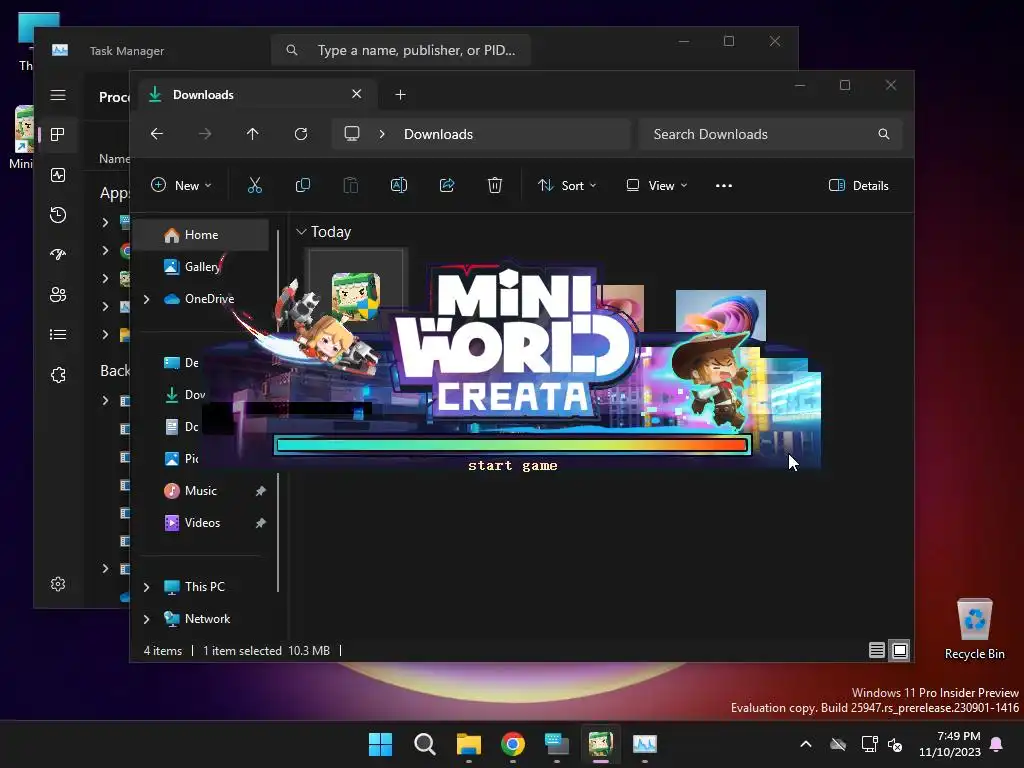Screen dimensions: 1024x768
Task: Open taskbar Search
Action: [x=424, y=744]
